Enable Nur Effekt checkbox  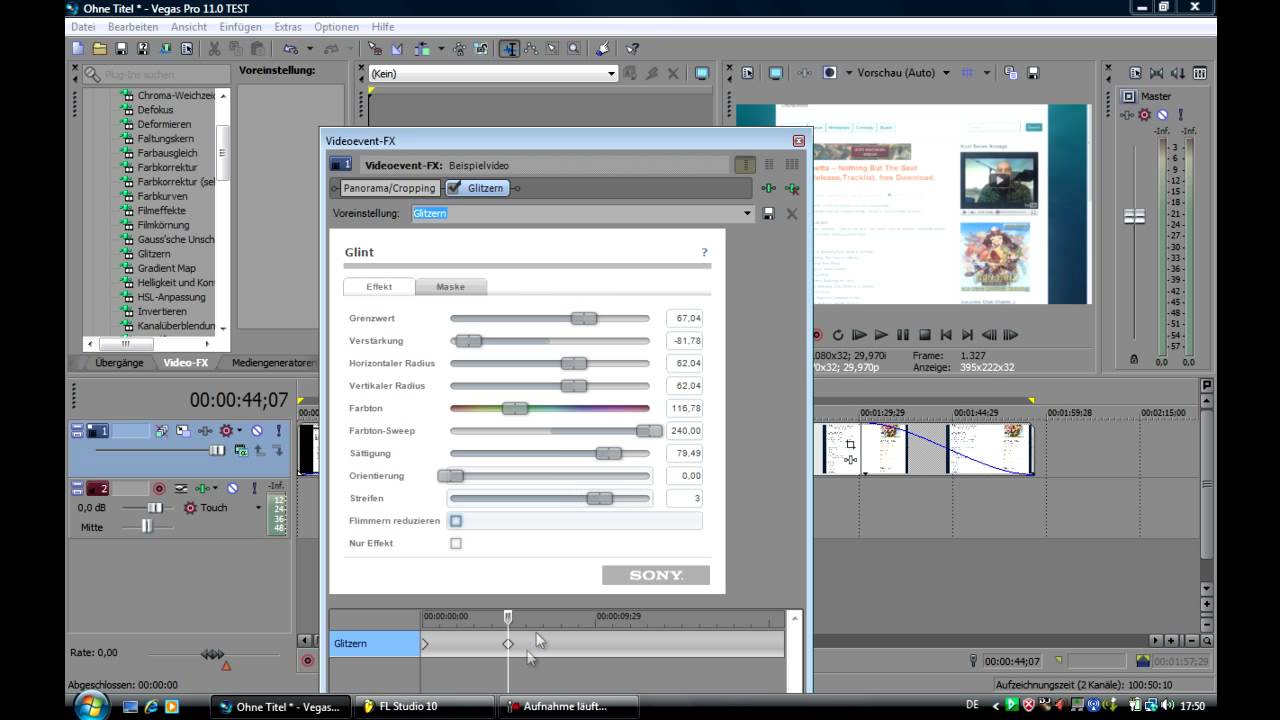point(456,544)
